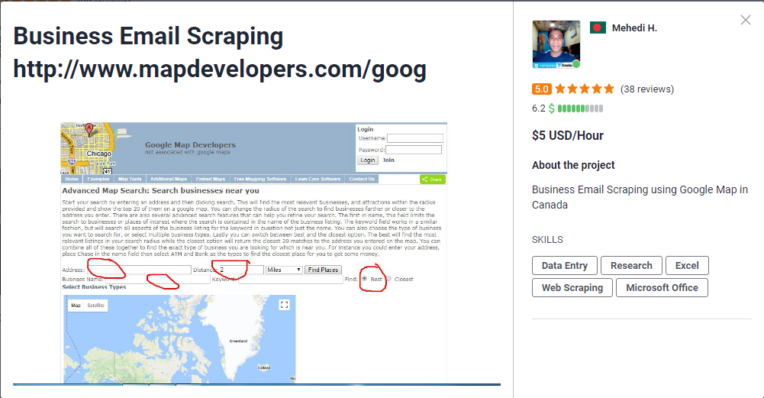764x398 pixels.
Task: Select the Excel skill tag
Action: pyautogui.click(x=687, y=265)
